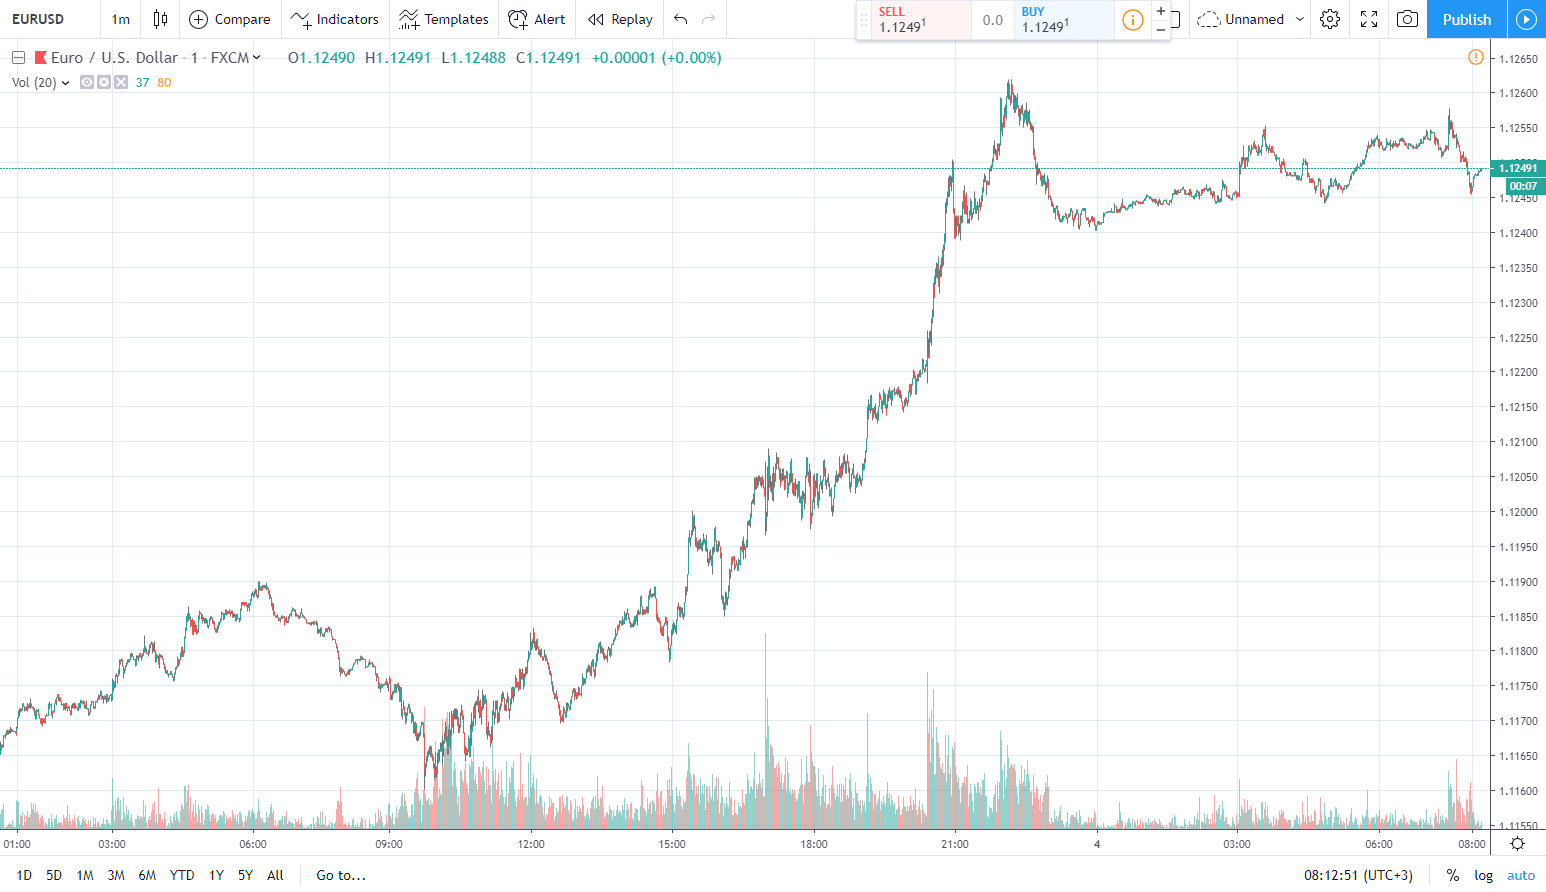Image resolution: width=1546 pixels, height=892 pixels.
Task: Select the 6M time range
Action: pos(147,875)
